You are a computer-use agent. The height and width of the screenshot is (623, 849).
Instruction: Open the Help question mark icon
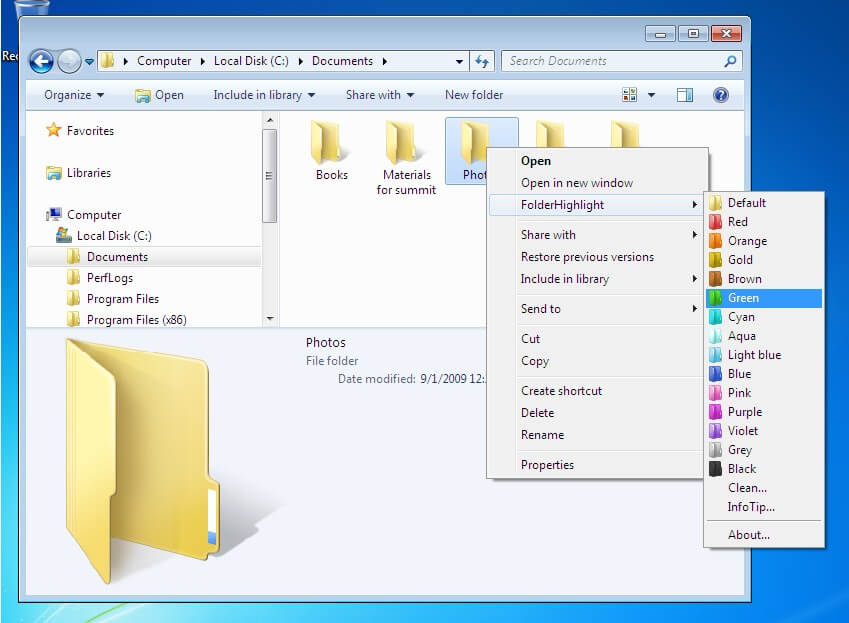tap(720, 95)
